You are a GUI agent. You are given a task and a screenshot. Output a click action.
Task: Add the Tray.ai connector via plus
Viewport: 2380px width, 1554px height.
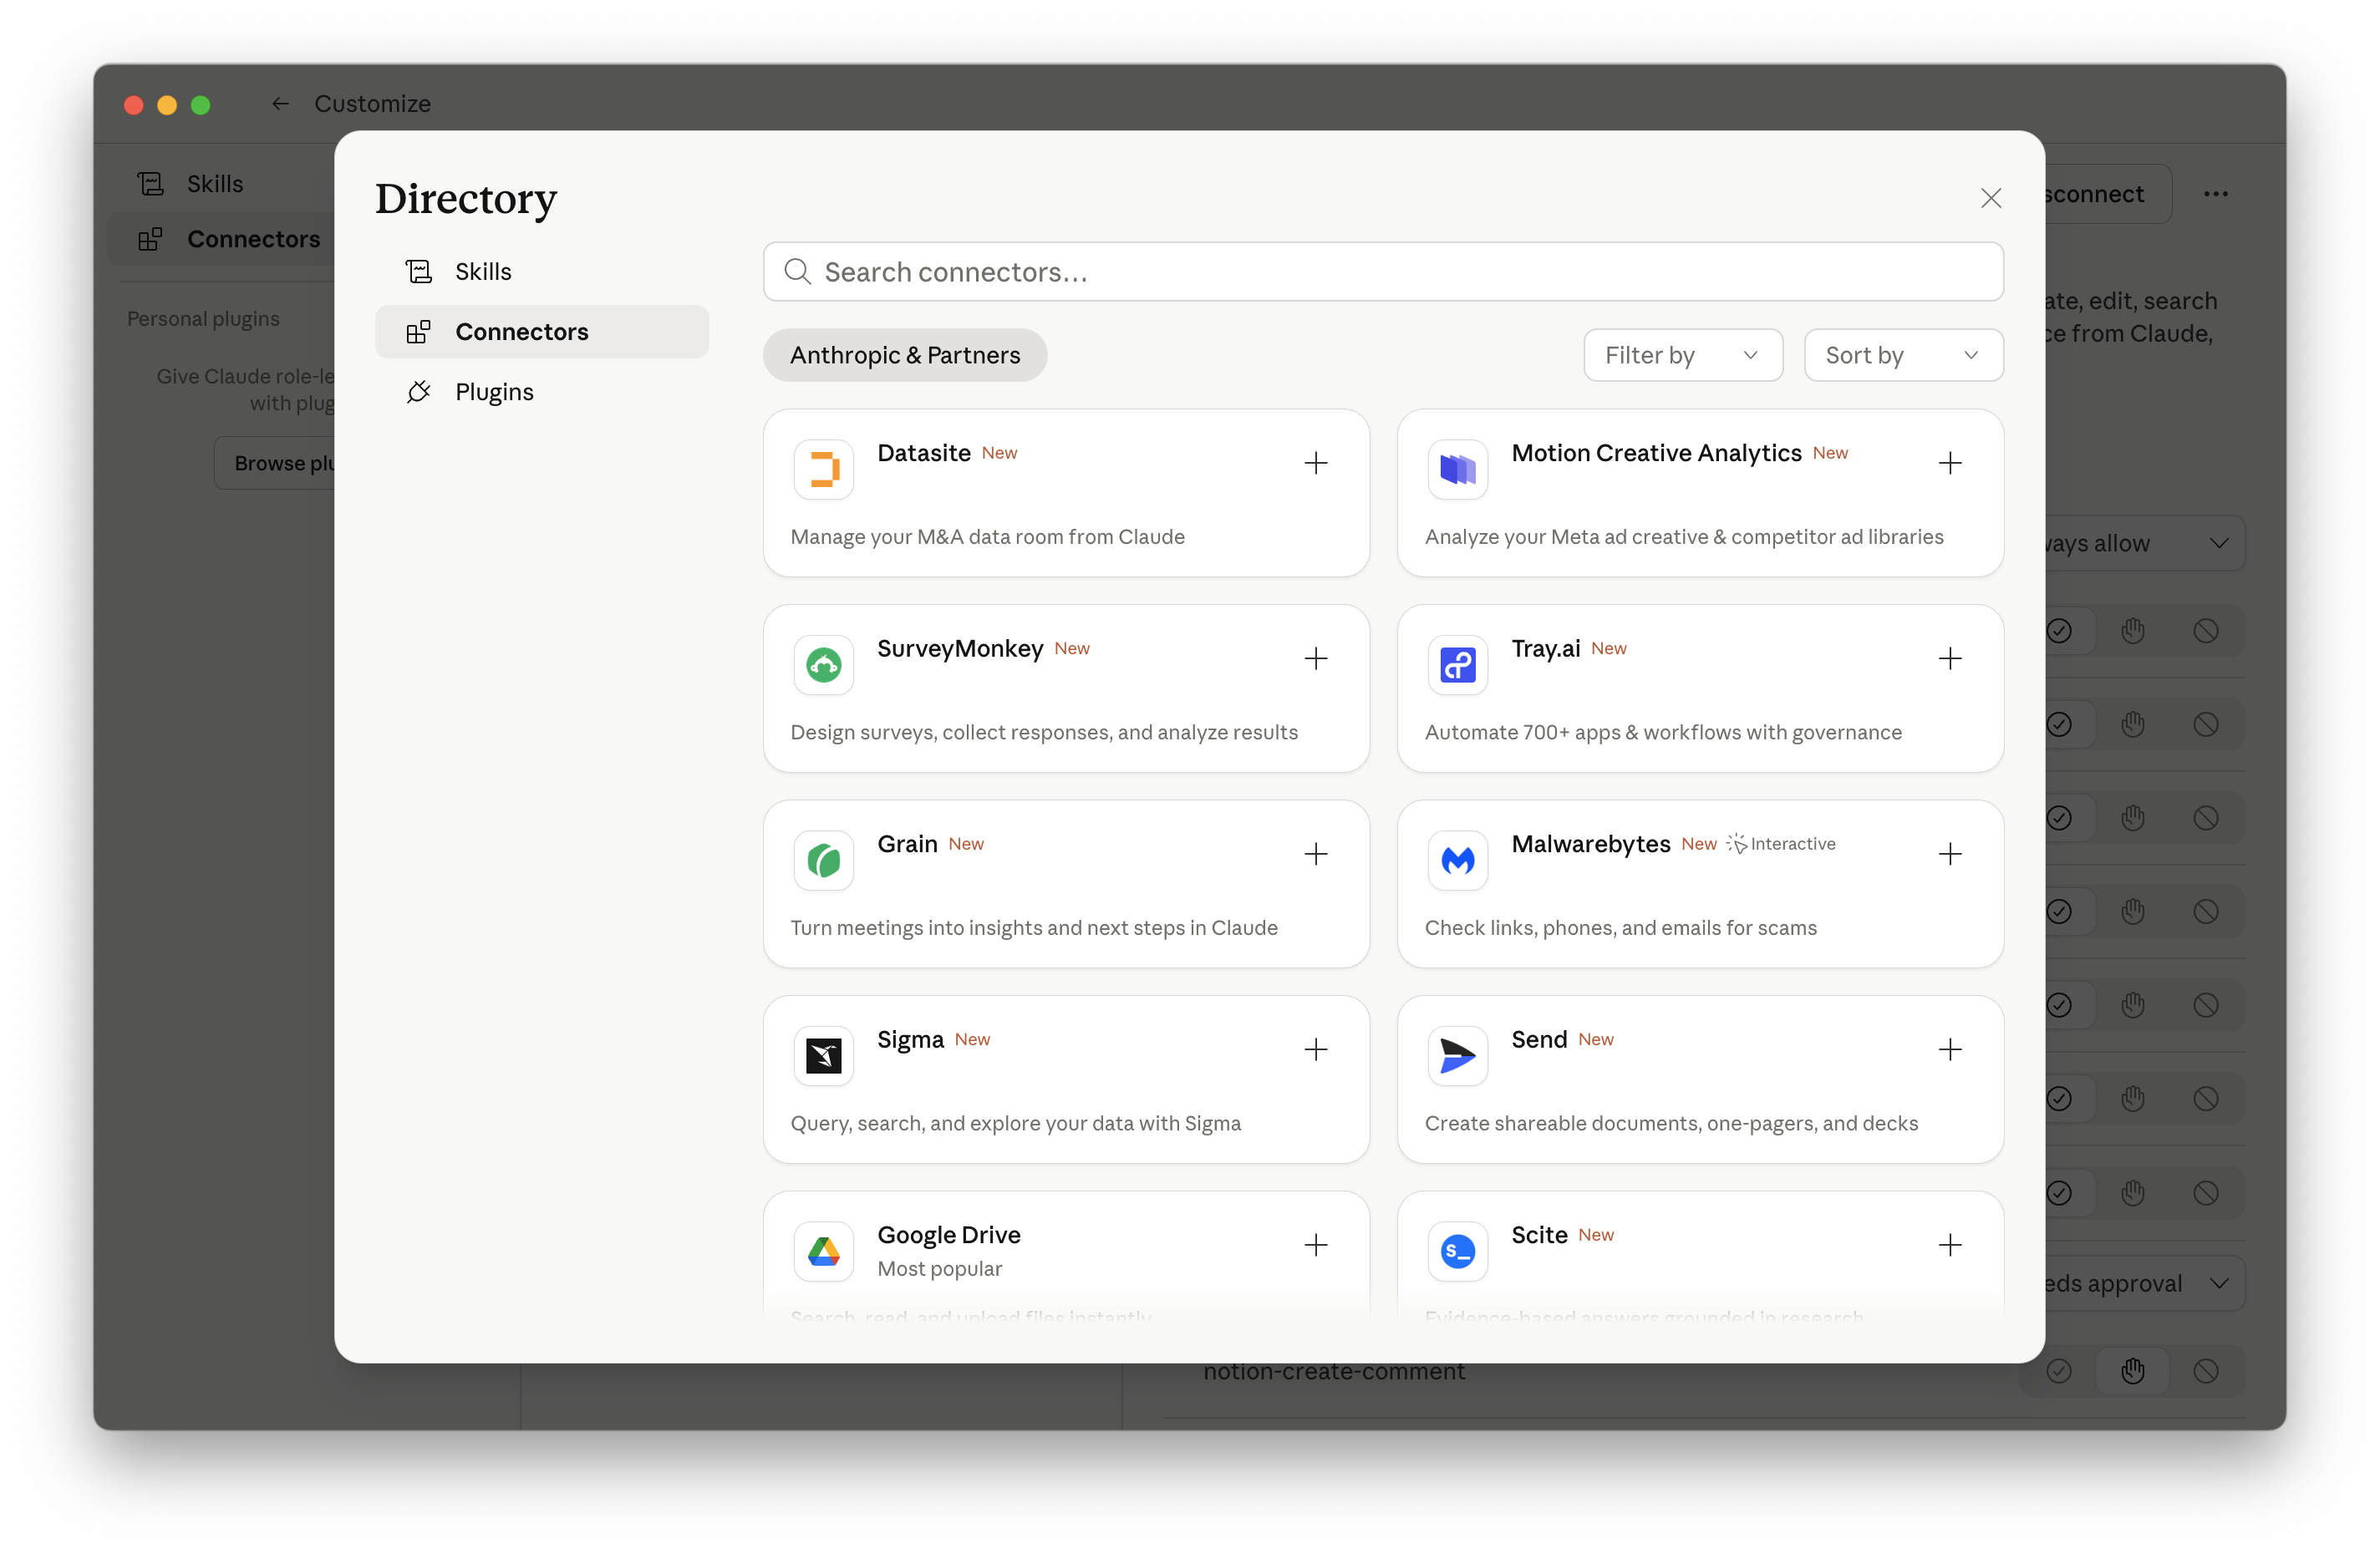(x=1949, y=658)
